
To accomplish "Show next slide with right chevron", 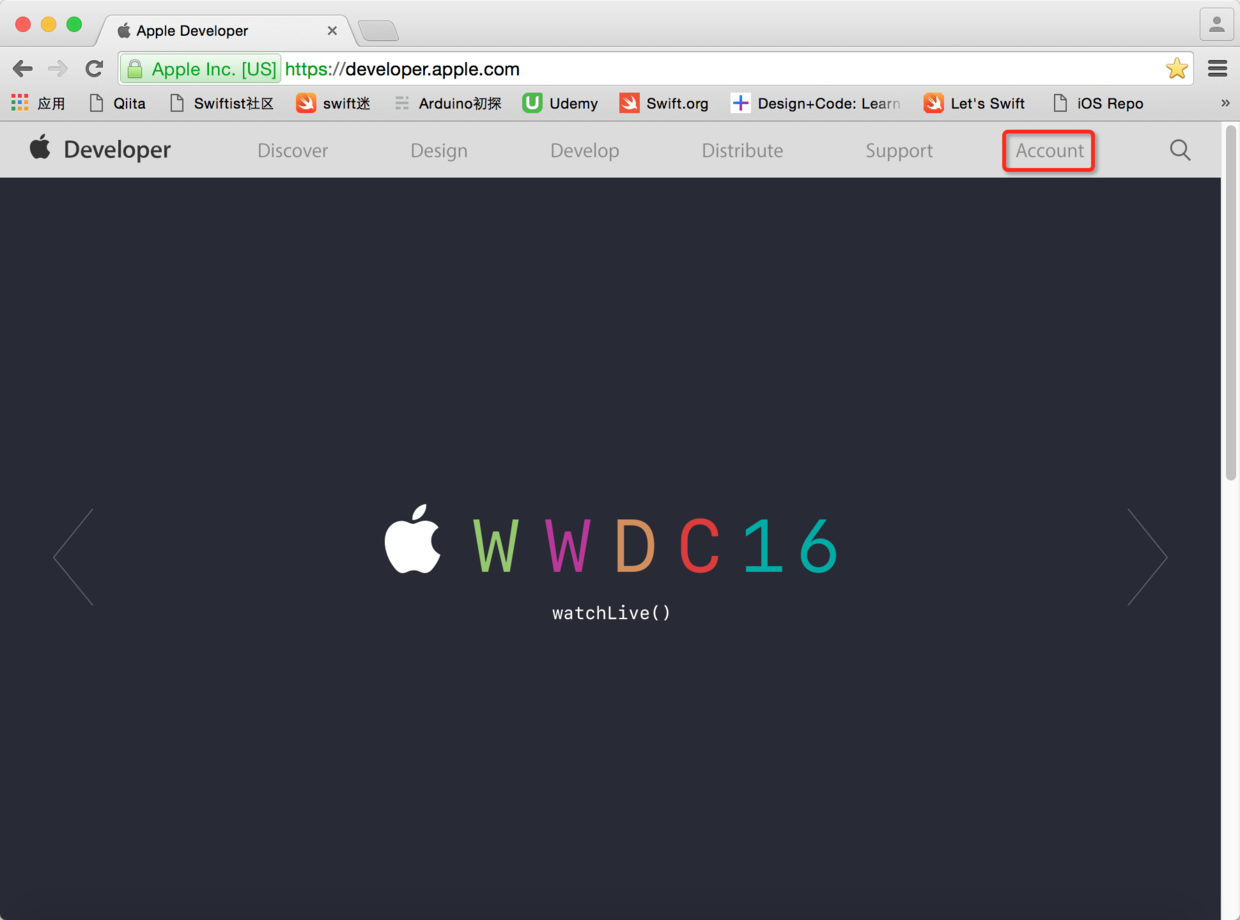I will click(x=1147, y=557).
